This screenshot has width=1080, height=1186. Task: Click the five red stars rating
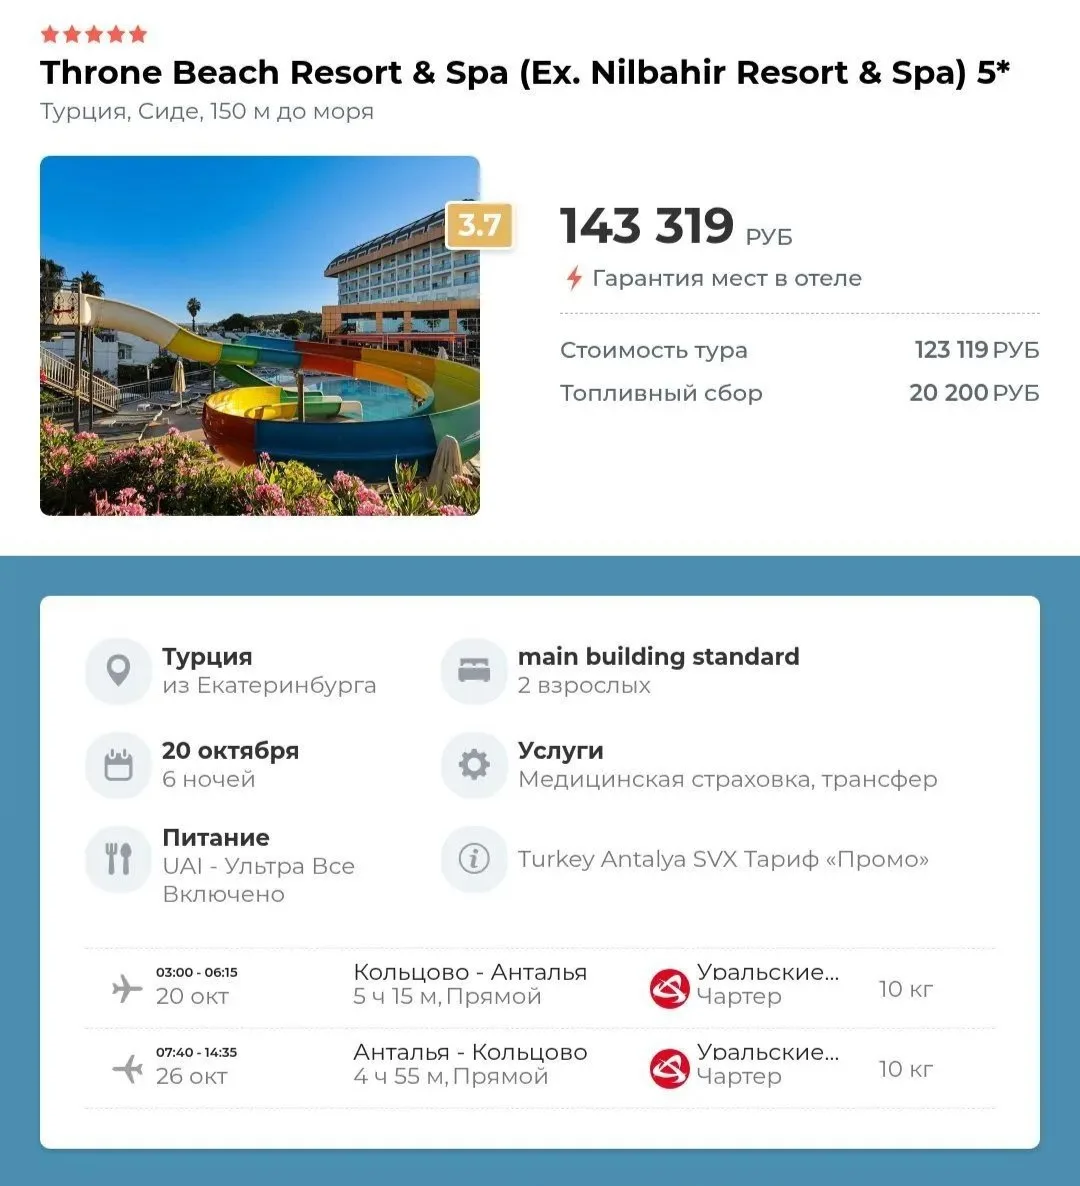[94, 34]
